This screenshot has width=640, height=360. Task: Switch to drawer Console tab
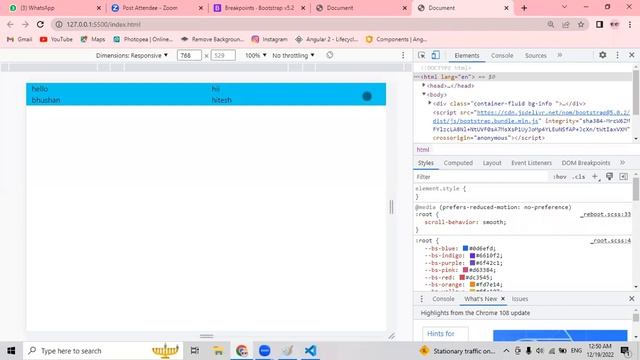coord(443,299)
